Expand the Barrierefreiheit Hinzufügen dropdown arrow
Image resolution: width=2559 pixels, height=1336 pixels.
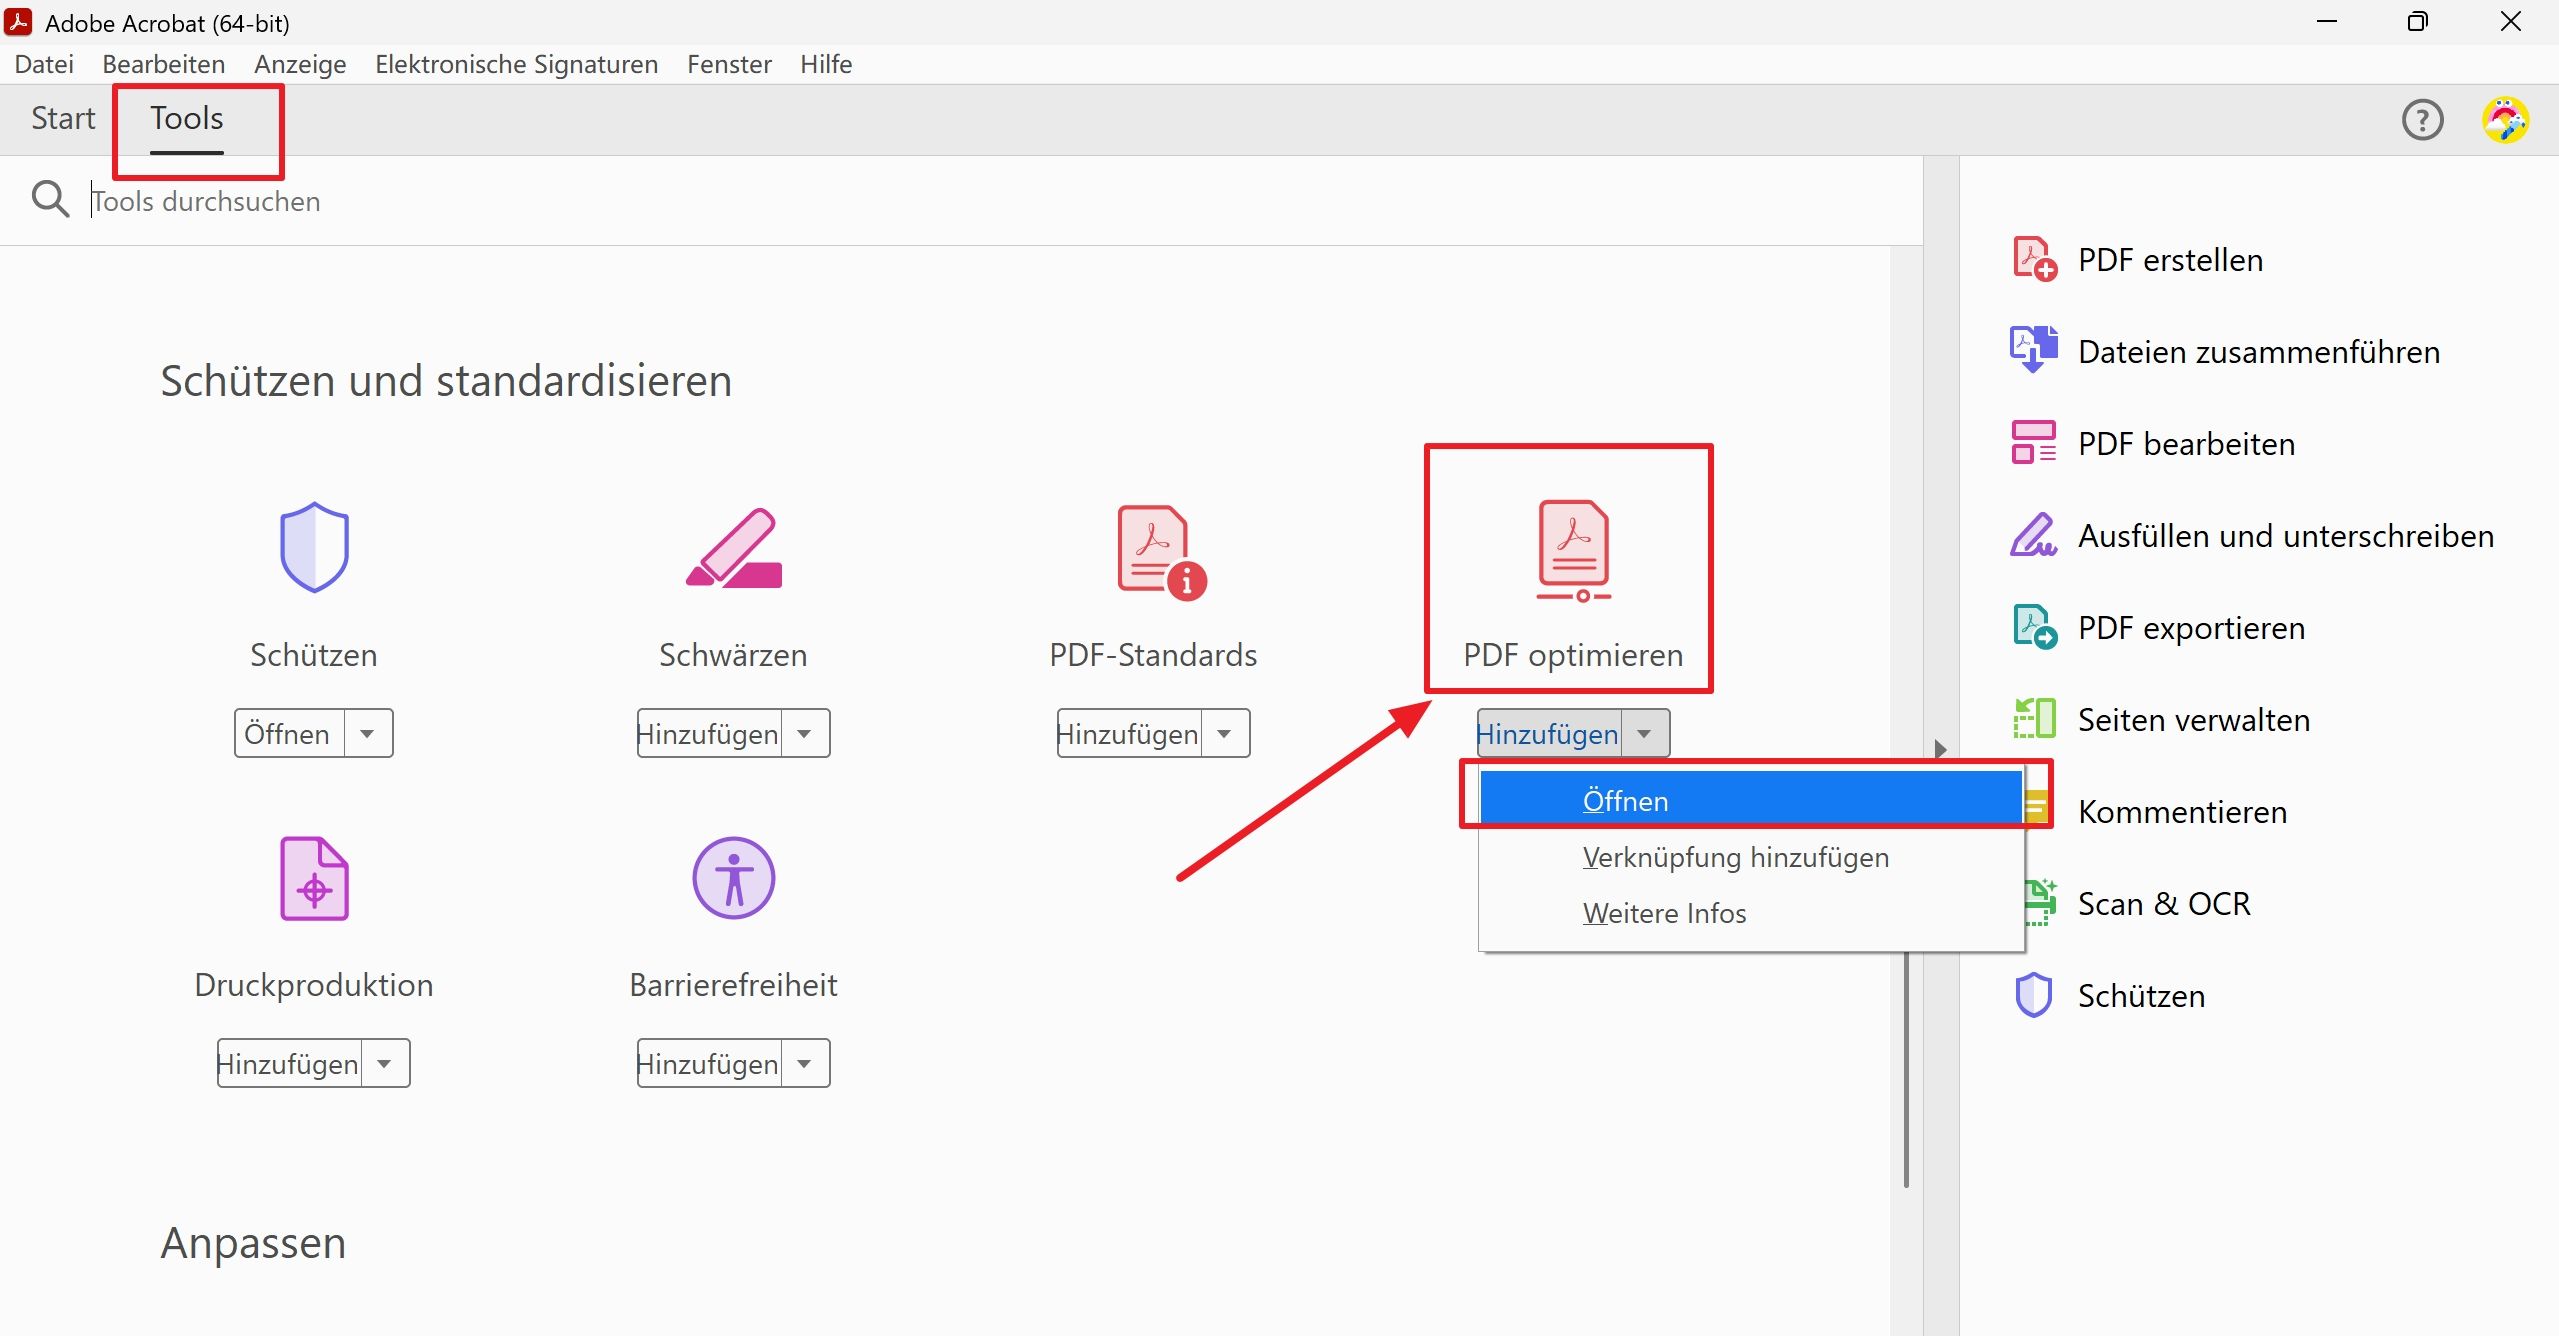pyautogui.click(x=805, y=1063)
